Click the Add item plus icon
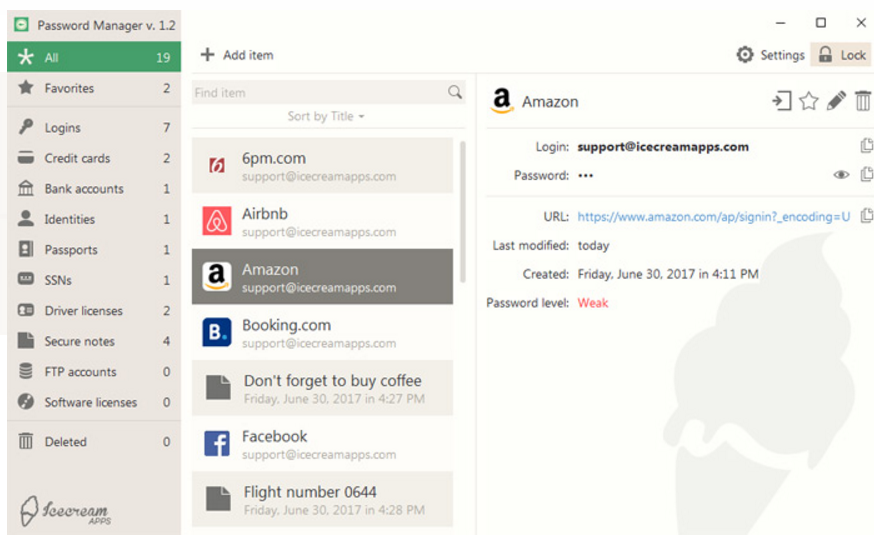This screenshot has width=874, height=544. point(207,55)
